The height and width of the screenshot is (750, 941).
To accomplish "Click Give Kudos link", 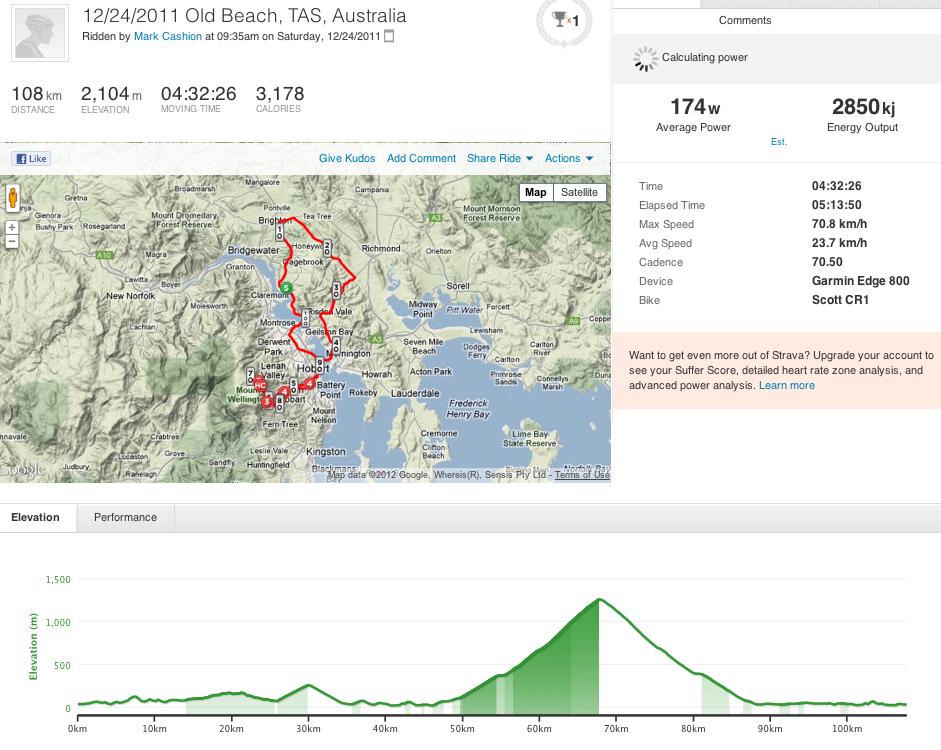I will [x=348, y=158].
